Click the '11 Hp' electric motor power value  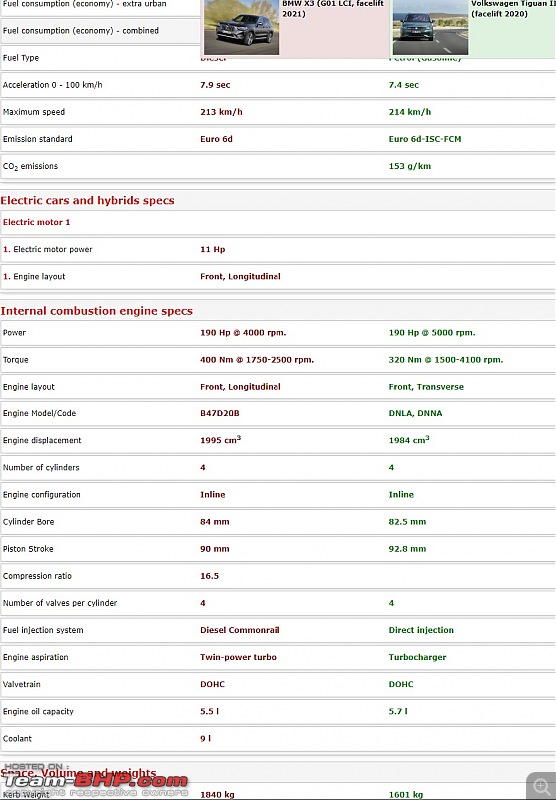click(213, 249)
